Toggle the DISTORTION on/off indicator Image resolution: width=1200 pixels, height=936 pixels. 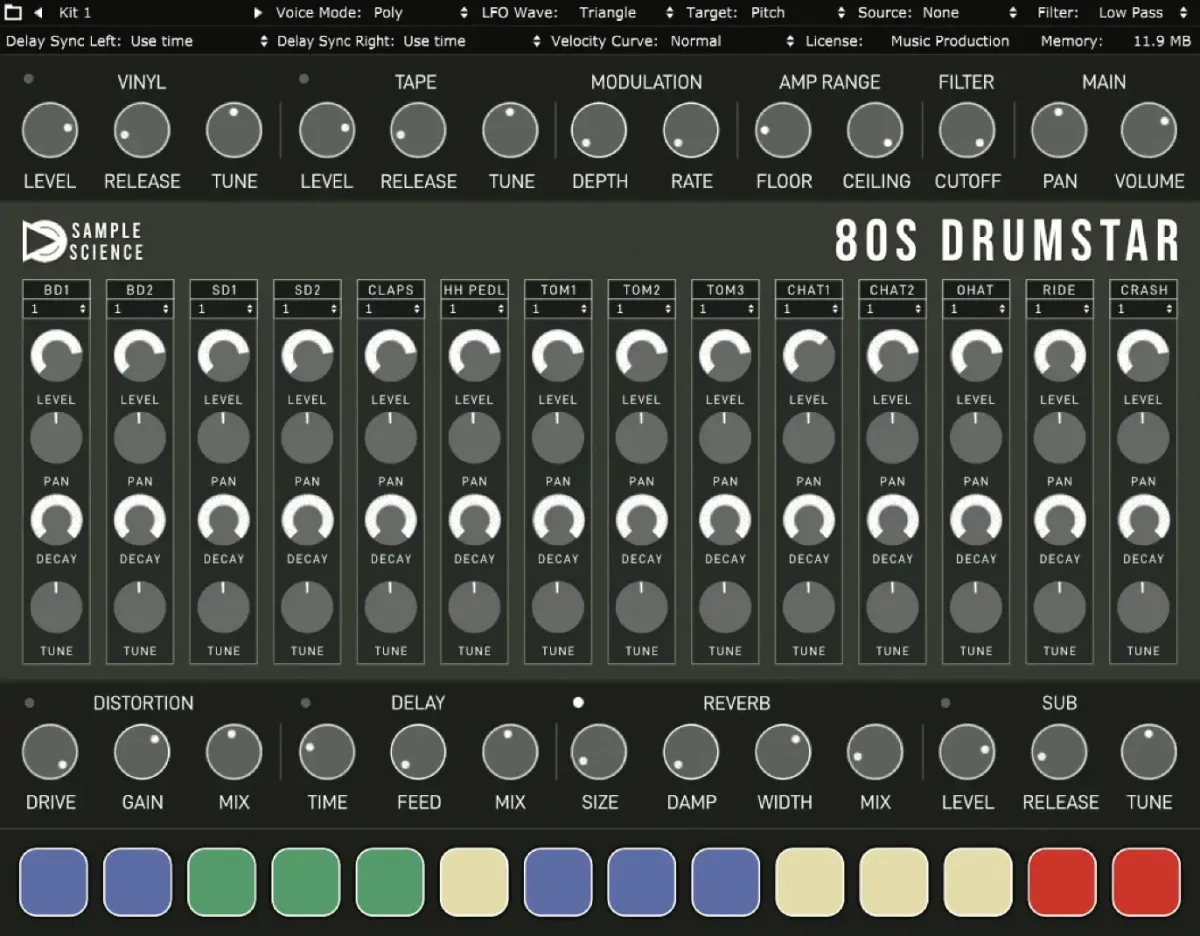click(29, 703)
